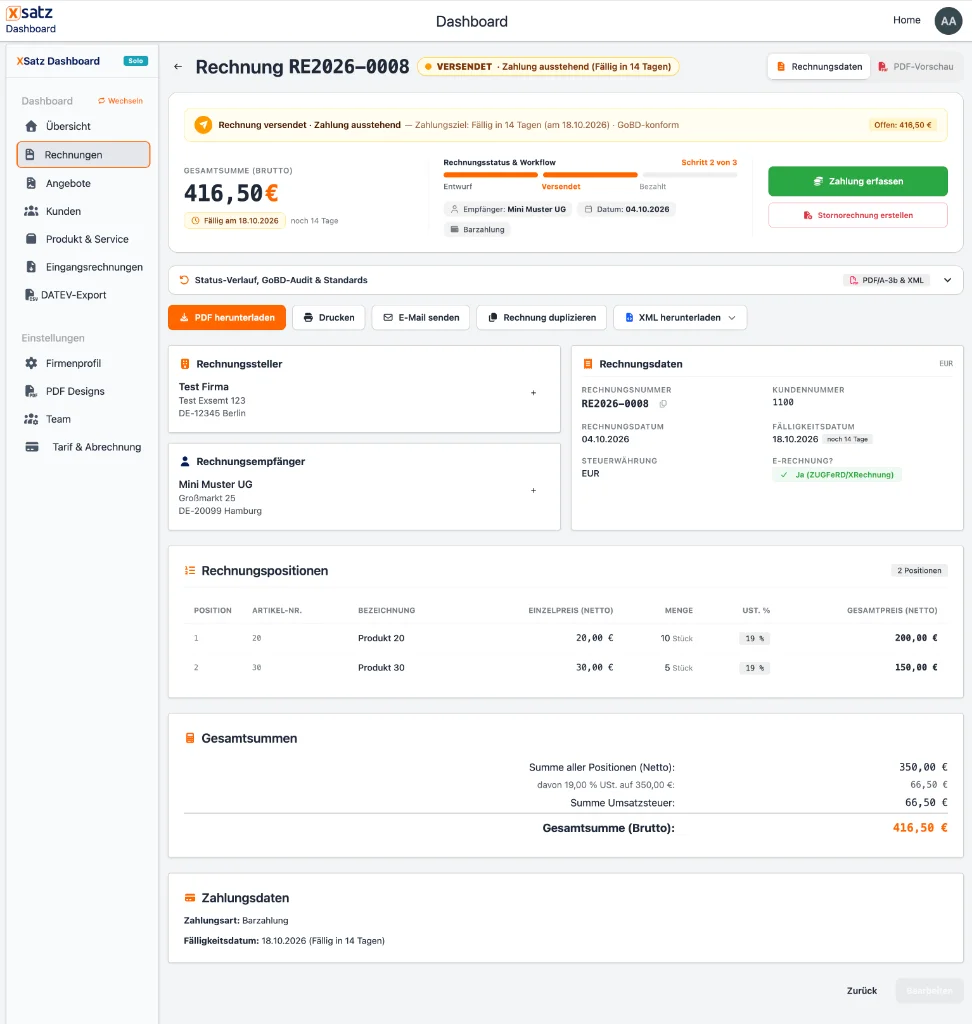Click the Bearbeiten button

[x=930, y=991]
